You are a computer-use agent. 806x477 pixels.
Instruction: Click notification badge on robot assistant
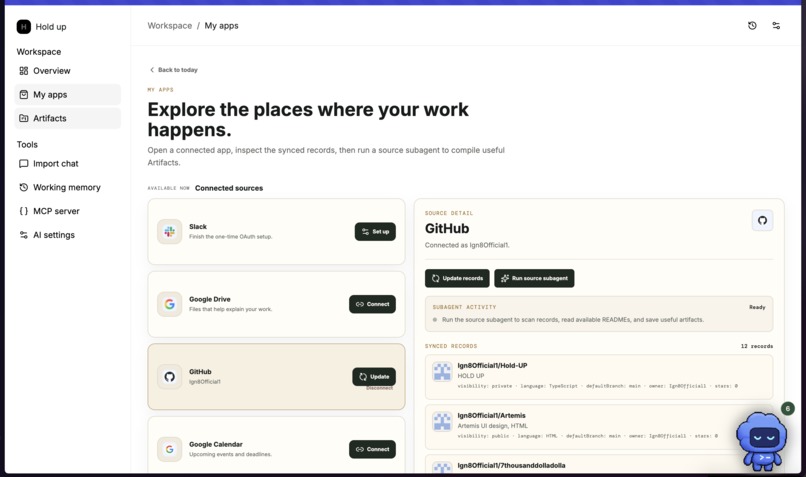(787, 409)
